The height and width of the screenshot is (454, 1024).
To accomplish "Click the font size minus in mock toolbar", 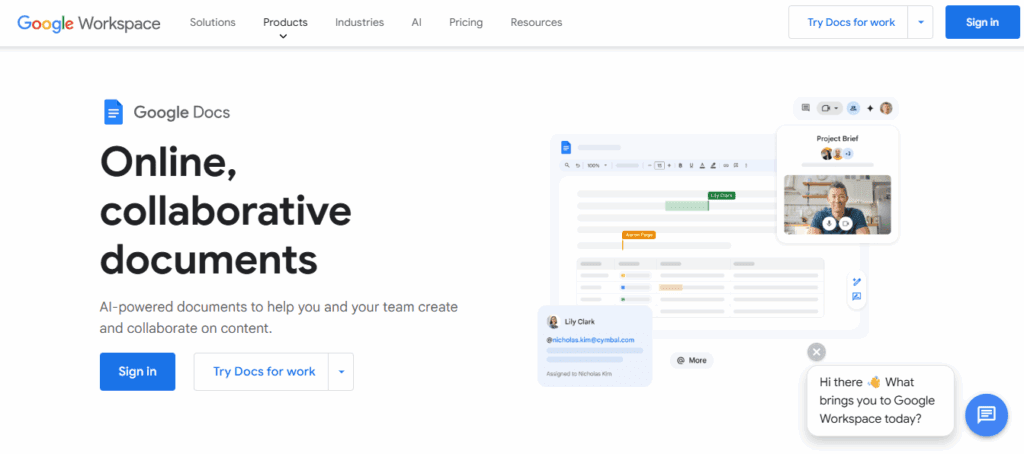I will [650, 165].
